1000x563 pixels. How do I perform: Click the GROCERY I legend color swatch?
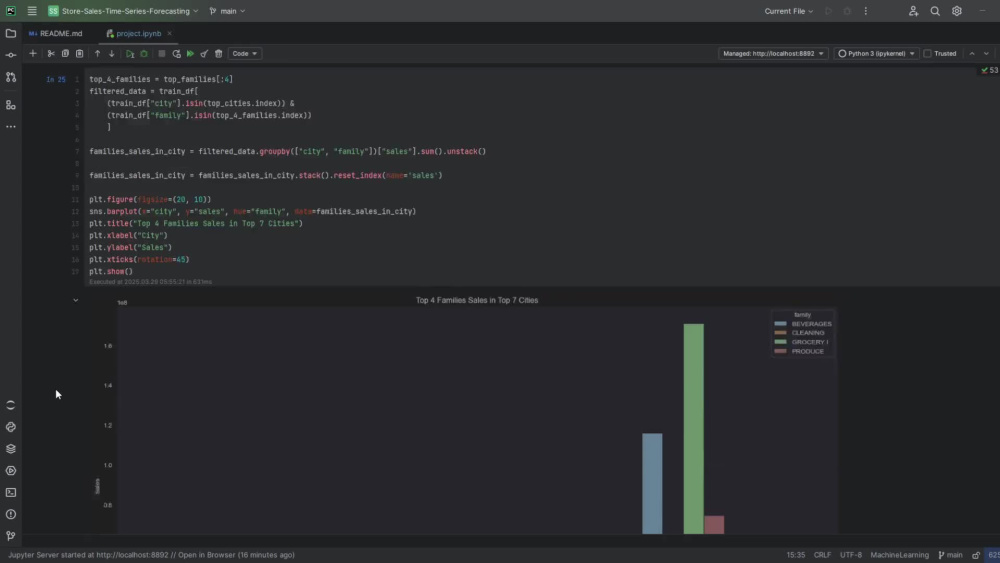point(781,342)
